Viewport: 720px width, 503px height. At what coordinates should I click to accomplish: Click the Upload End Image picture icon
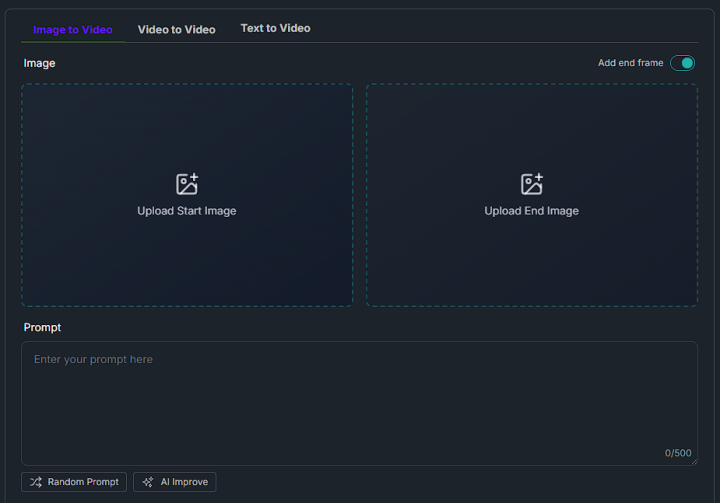click(532, 184)
